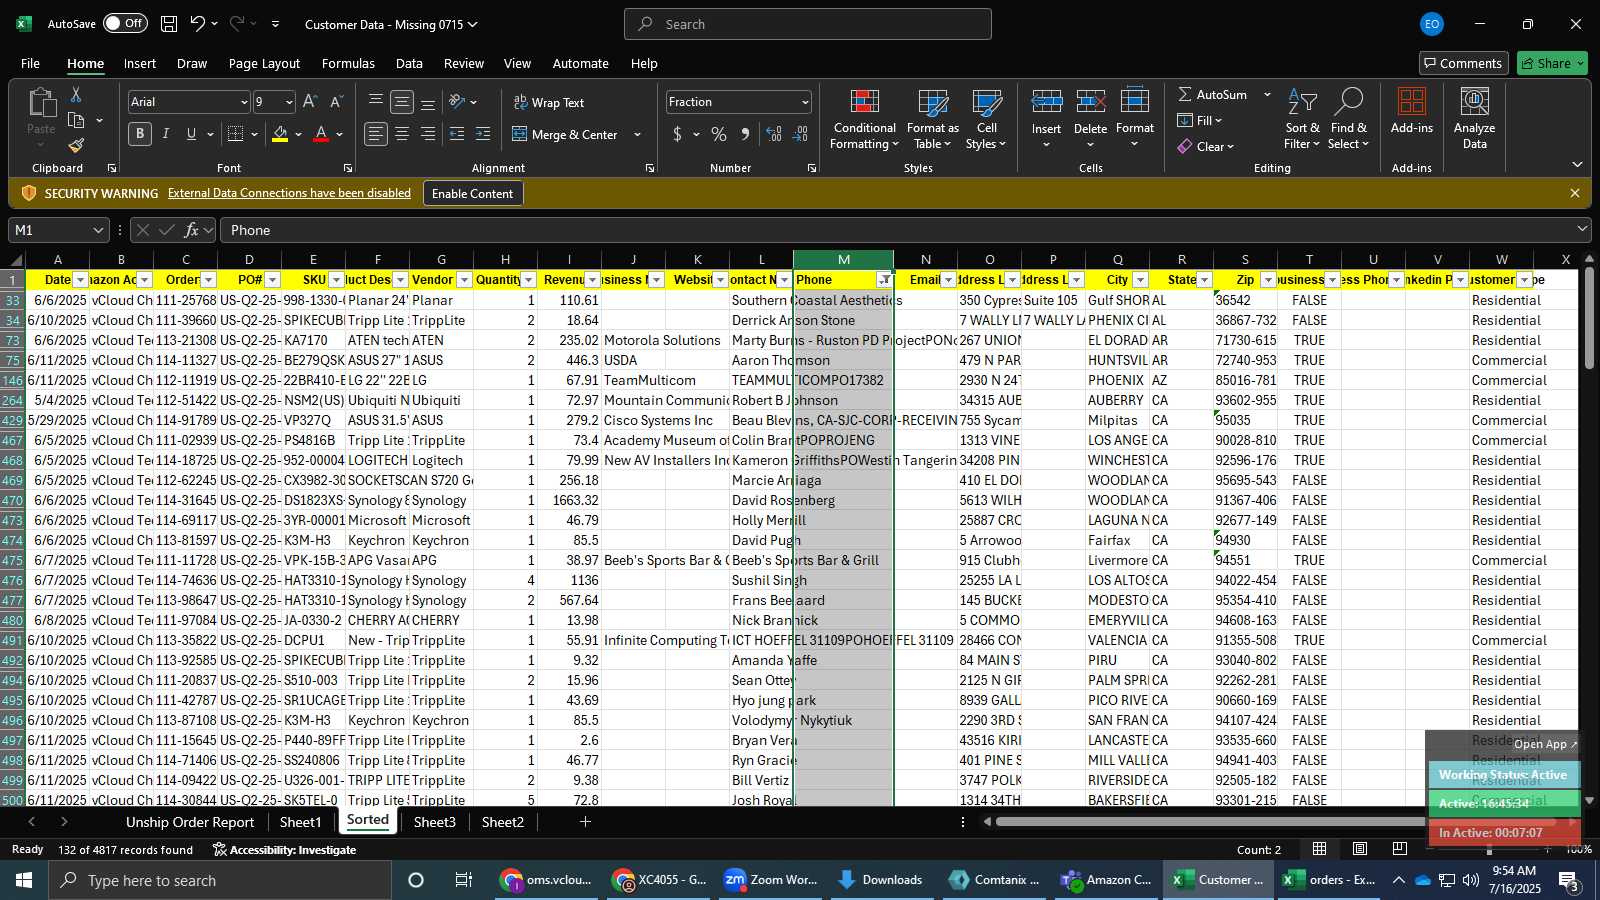Apply red Font Color swatch
Image resolution: width=1600 pixels, height=900 pixels.
point(321,134)
